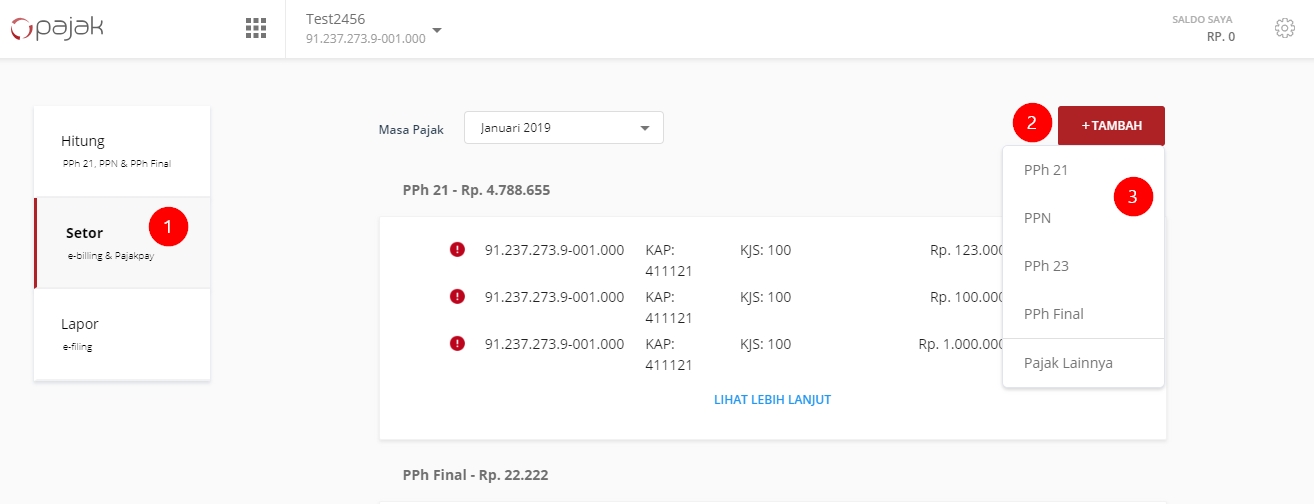Image resolution: width=1314 pixels, height=504 pixels.
Task: Click the PPh 21 - Rp. 4.788.655 heading
Action: click(x=476, y=189)
